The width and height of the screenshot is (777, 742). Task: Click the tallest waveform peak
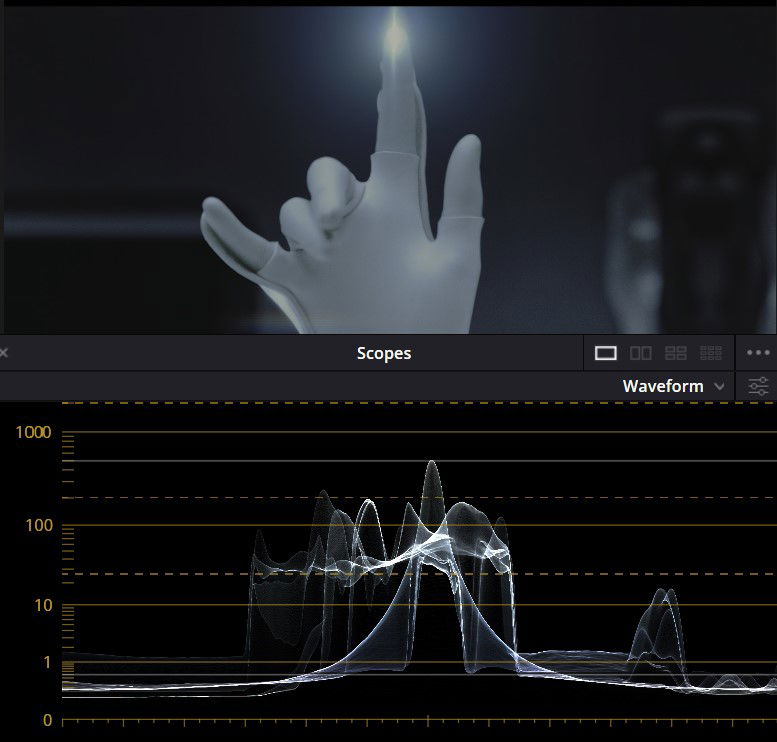point(432,466)
